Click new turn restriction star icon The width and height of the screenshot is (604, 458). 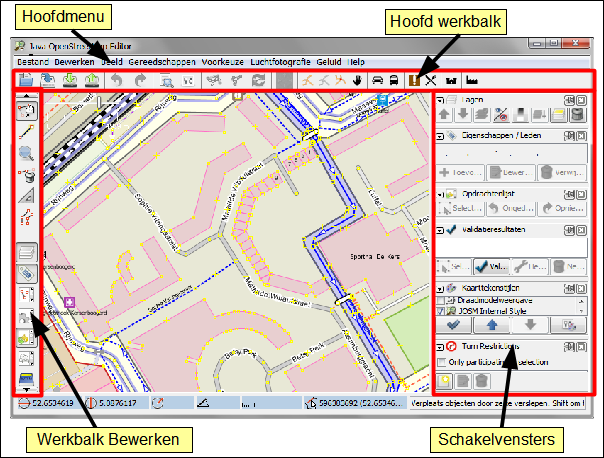click(x=445, y=381)
